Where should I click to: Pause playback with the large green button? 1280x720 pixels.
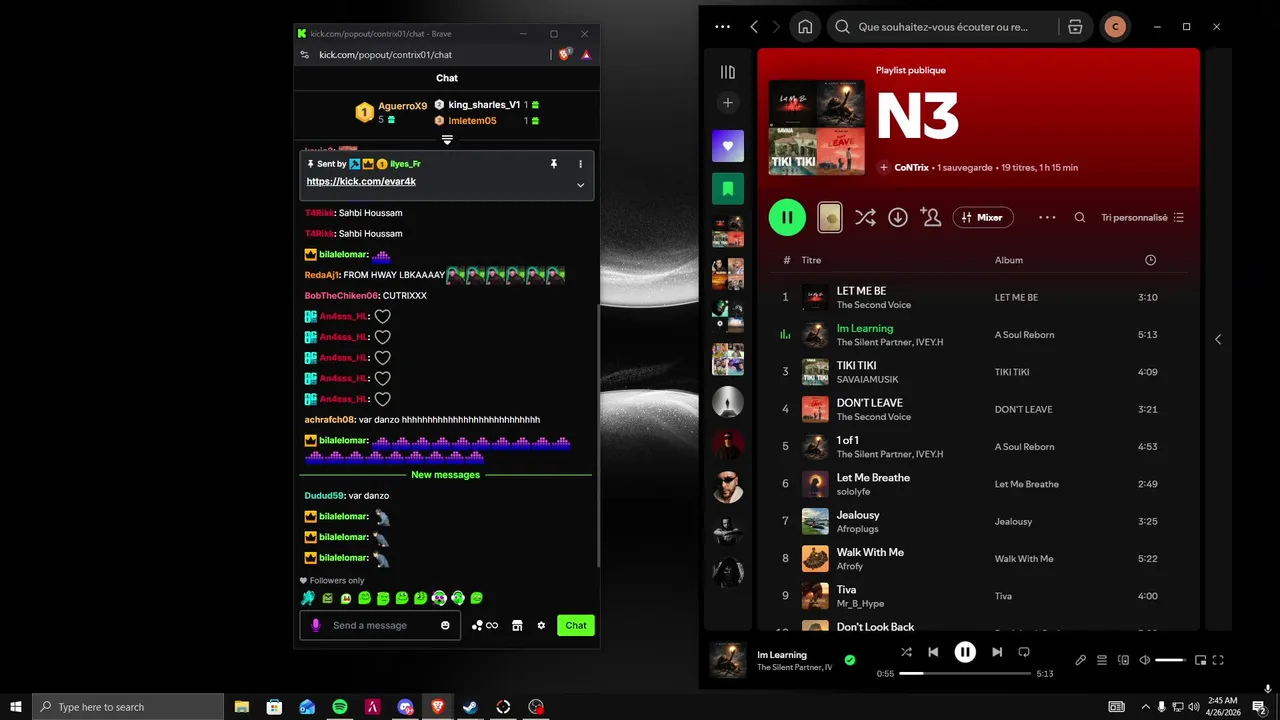(787, 217)
